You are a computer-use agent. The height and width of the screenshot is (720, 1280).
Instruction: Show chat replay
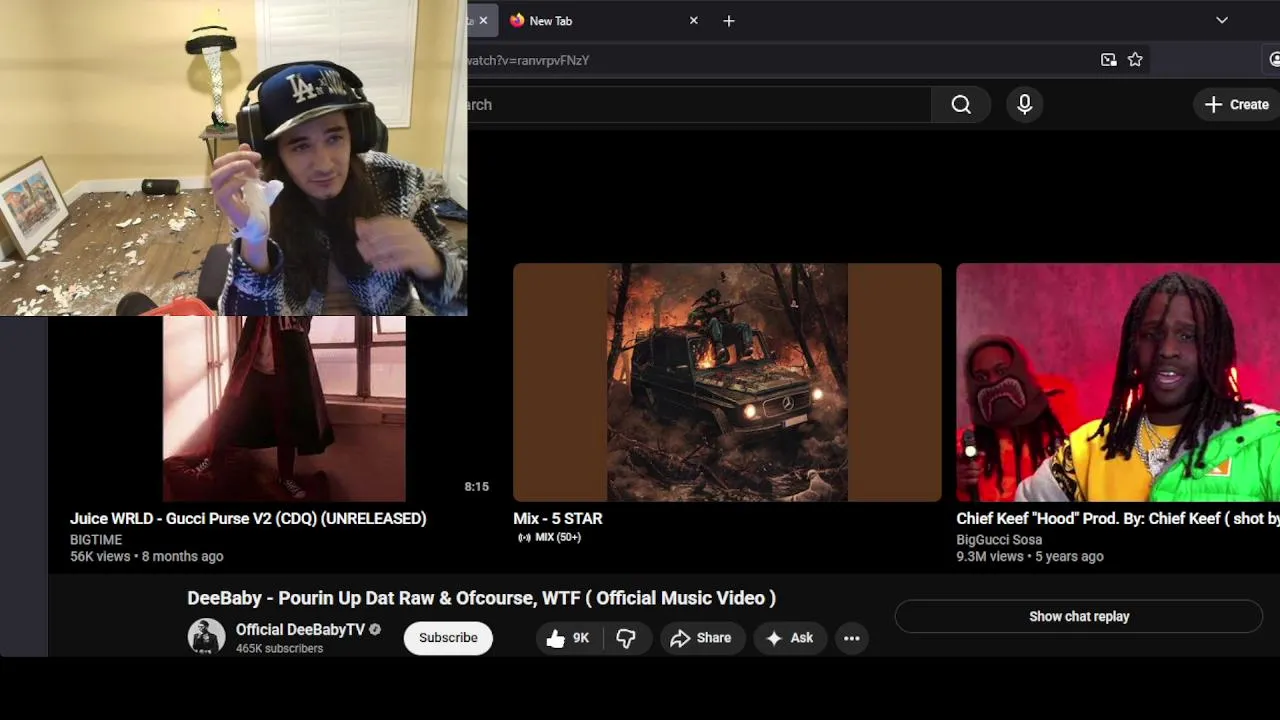(x=1079, y=616)
